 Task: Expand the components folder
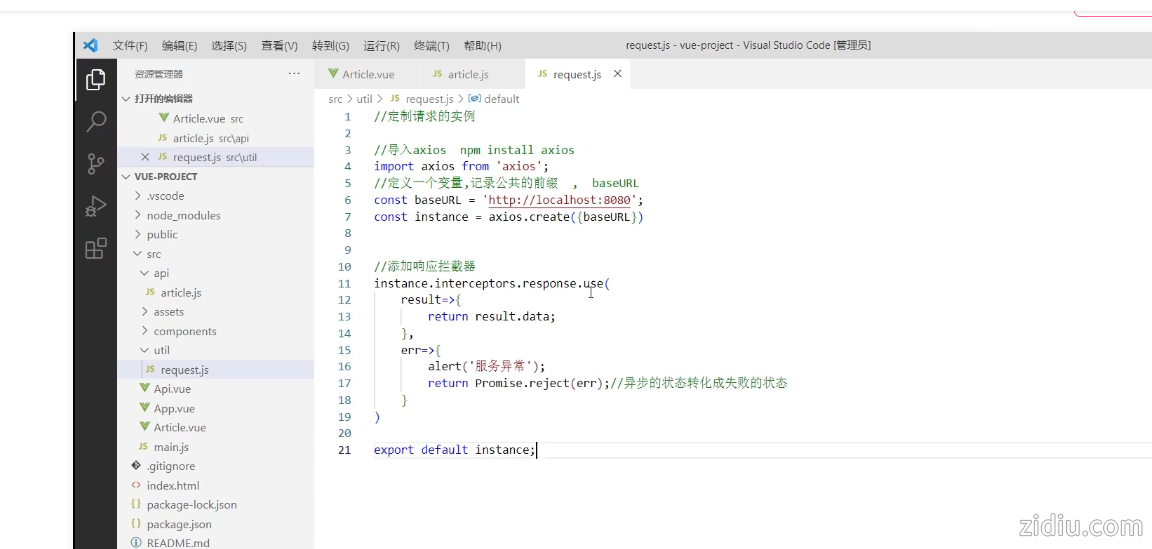184,331
